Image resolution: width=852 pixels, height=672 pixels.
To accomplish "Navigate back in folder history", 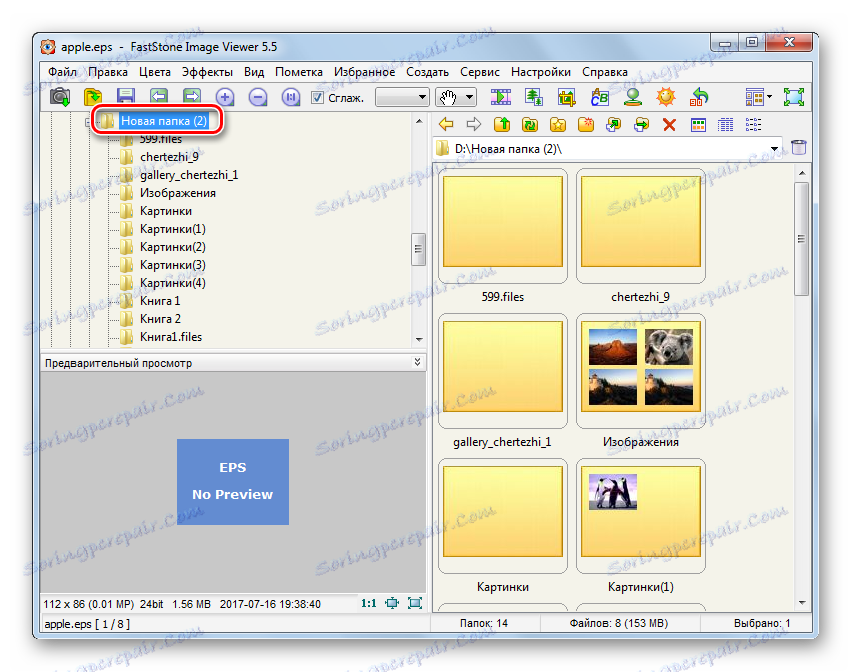I will pos(446,125).
